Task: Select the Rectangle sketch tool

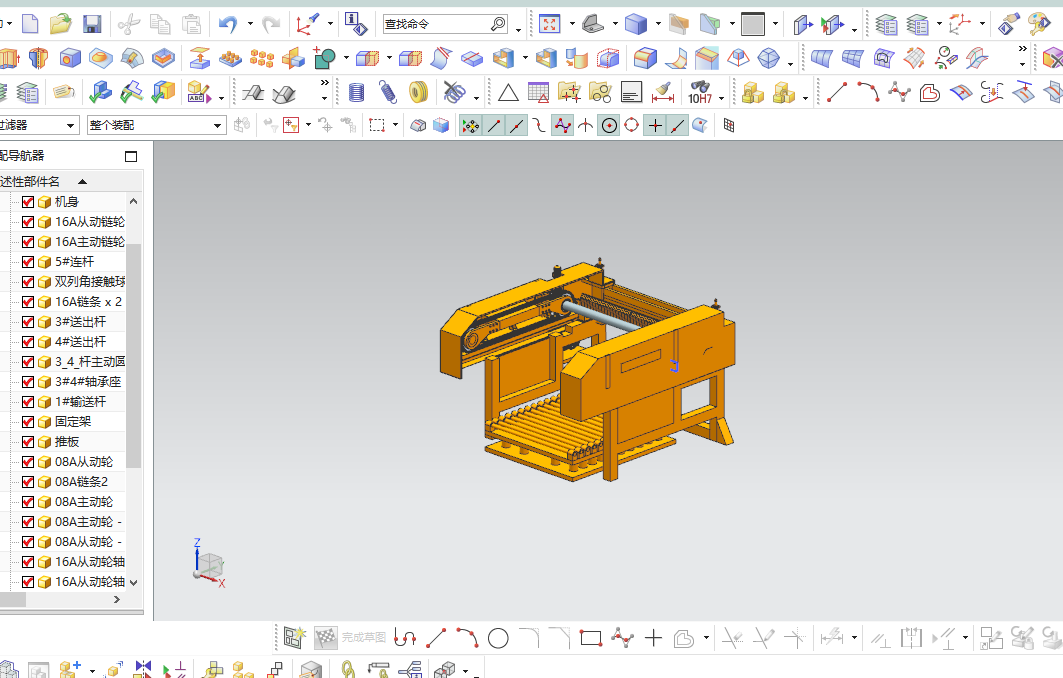Action: tap(590, 638)
